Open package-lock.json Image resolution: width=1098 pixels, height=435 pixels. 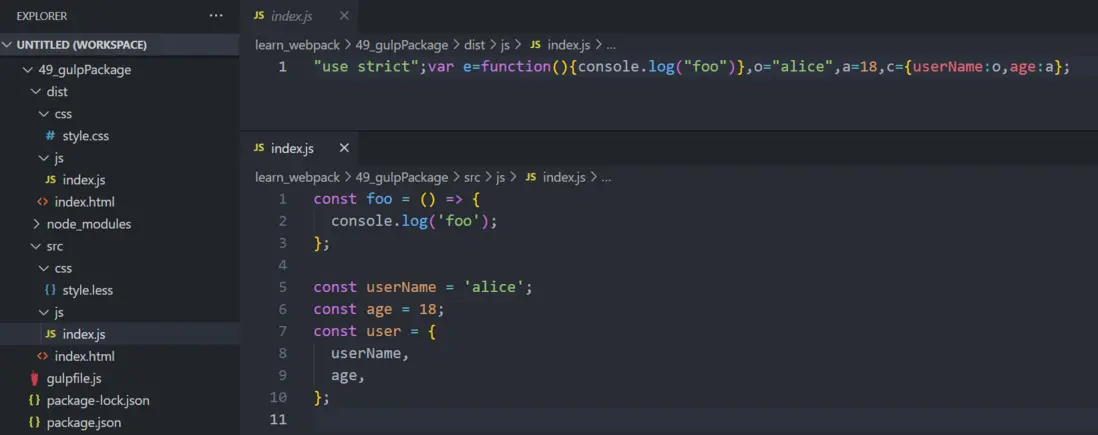98,401
